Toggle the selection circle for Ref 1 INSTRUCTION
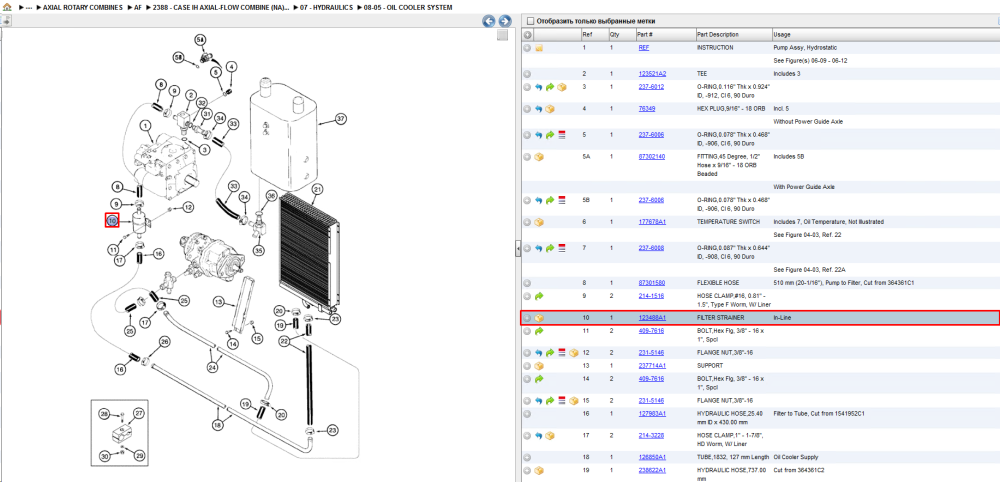 click(527, 48)
